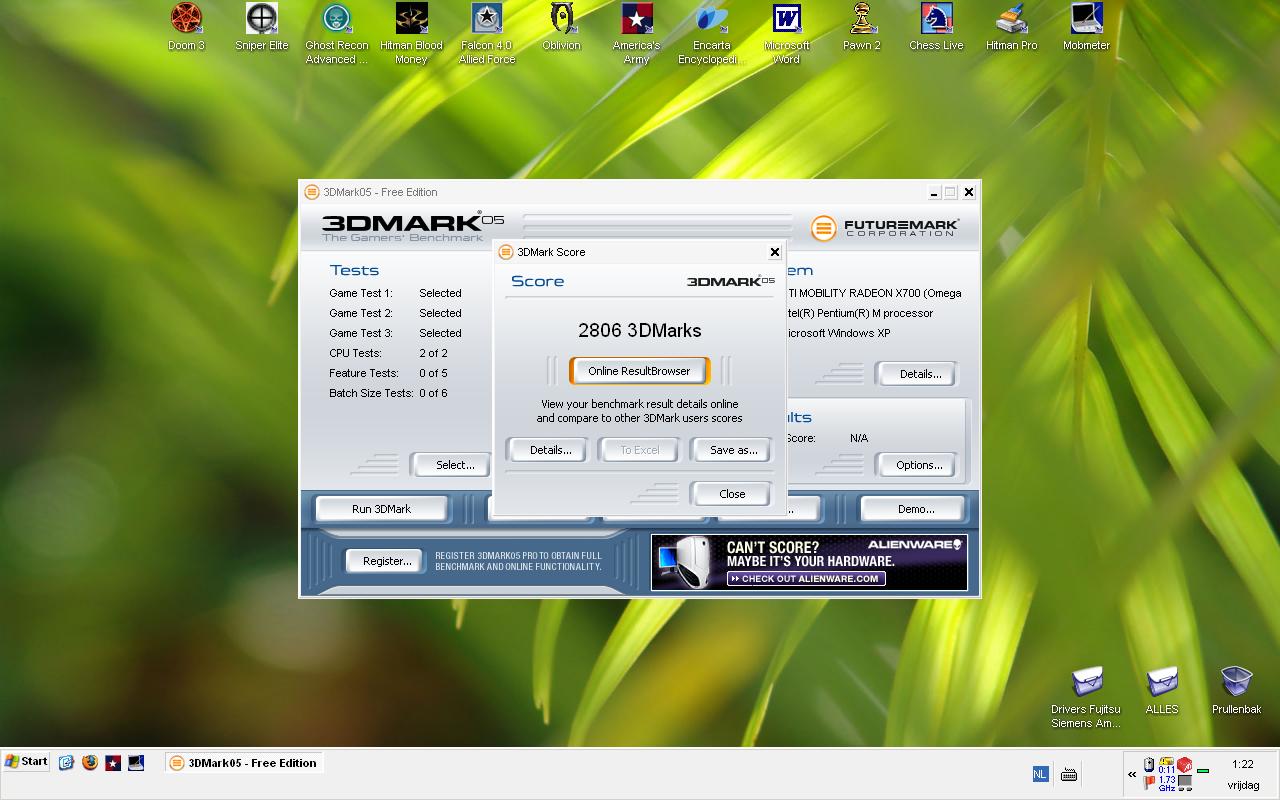
Task: Click Close button in Score dialog
Action: coord(732,494)
